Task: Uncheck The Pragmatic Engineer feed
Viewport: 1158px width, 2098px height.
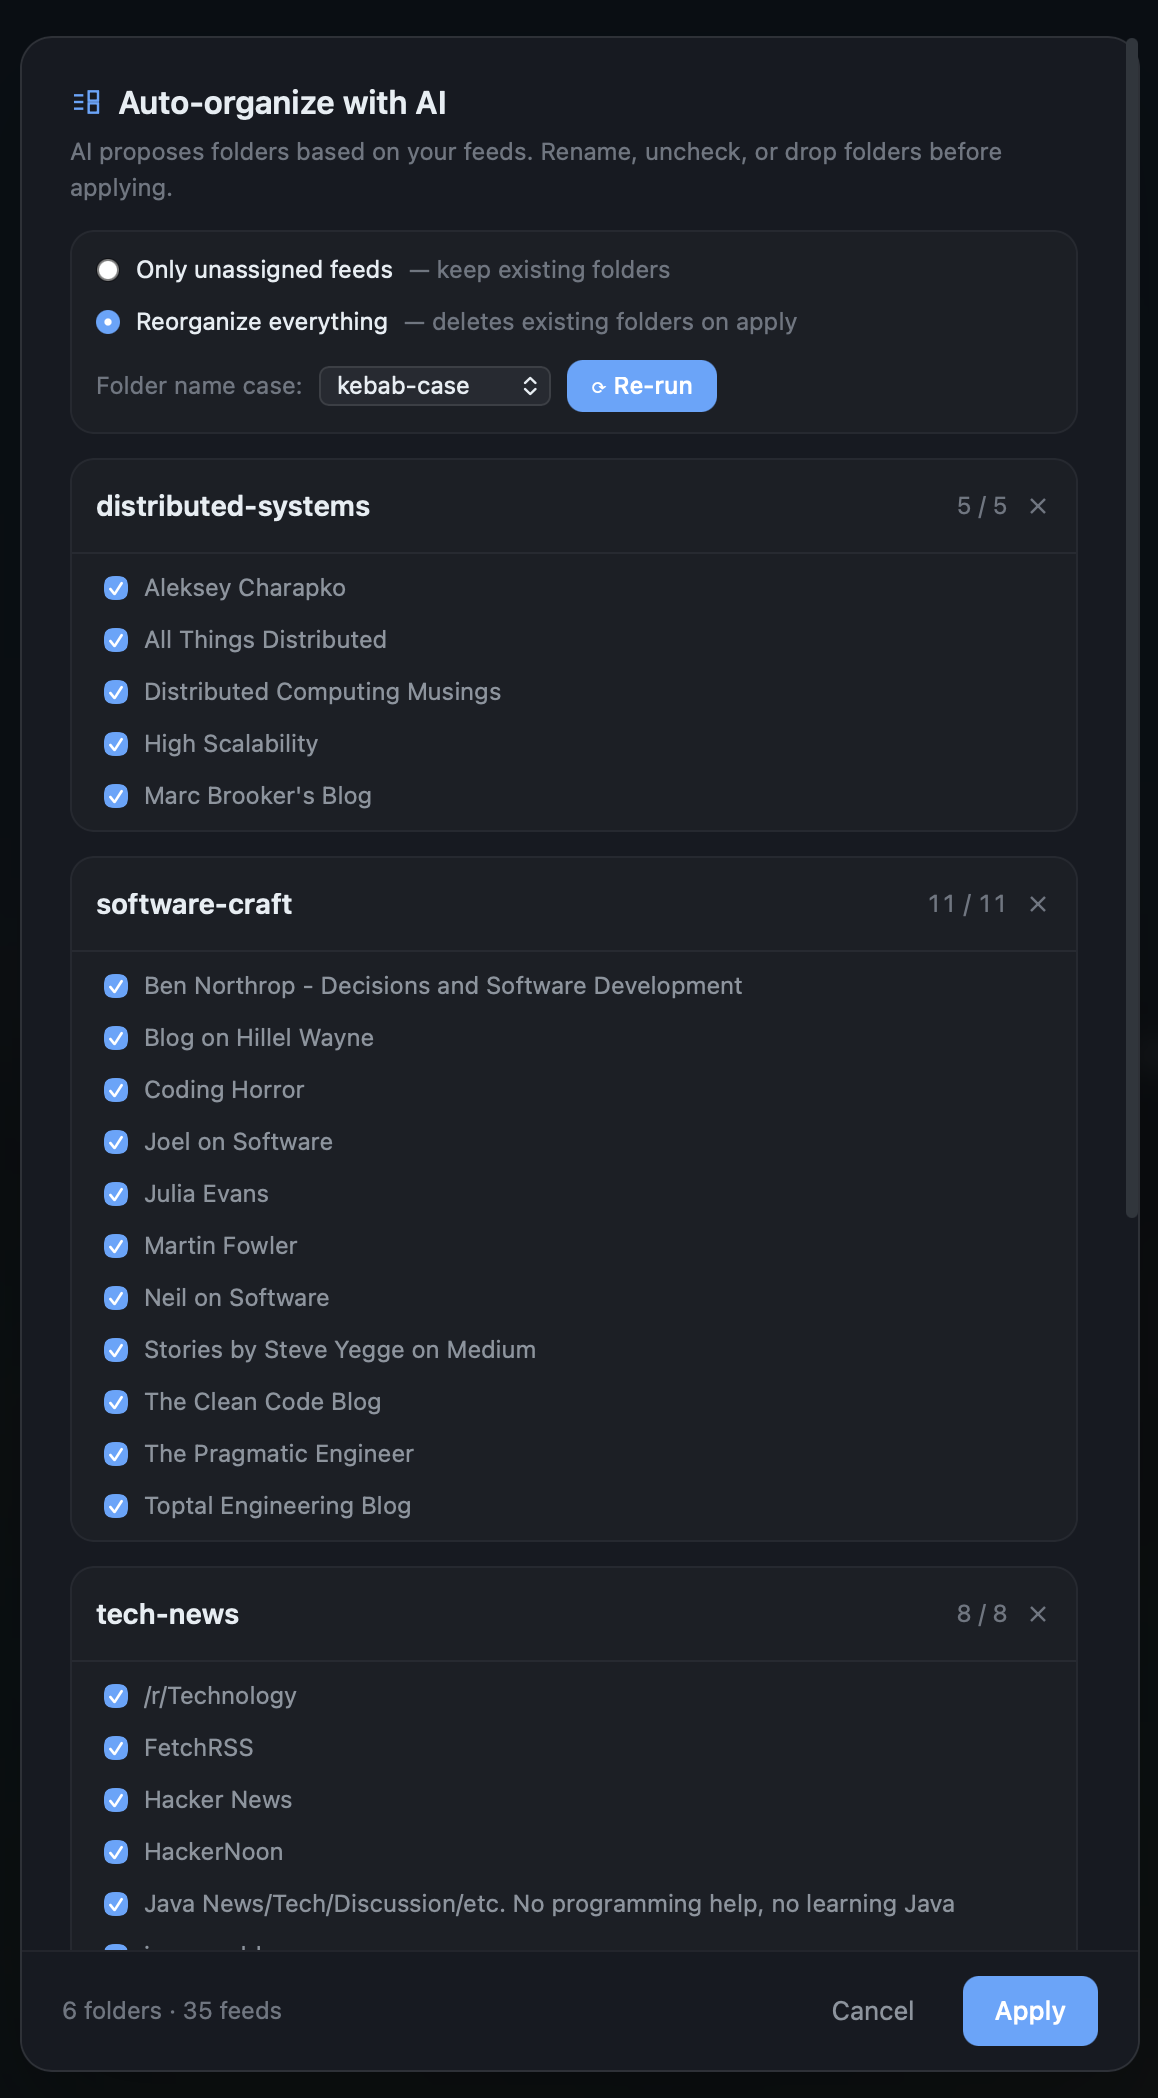Action: tap(116, 1454)
